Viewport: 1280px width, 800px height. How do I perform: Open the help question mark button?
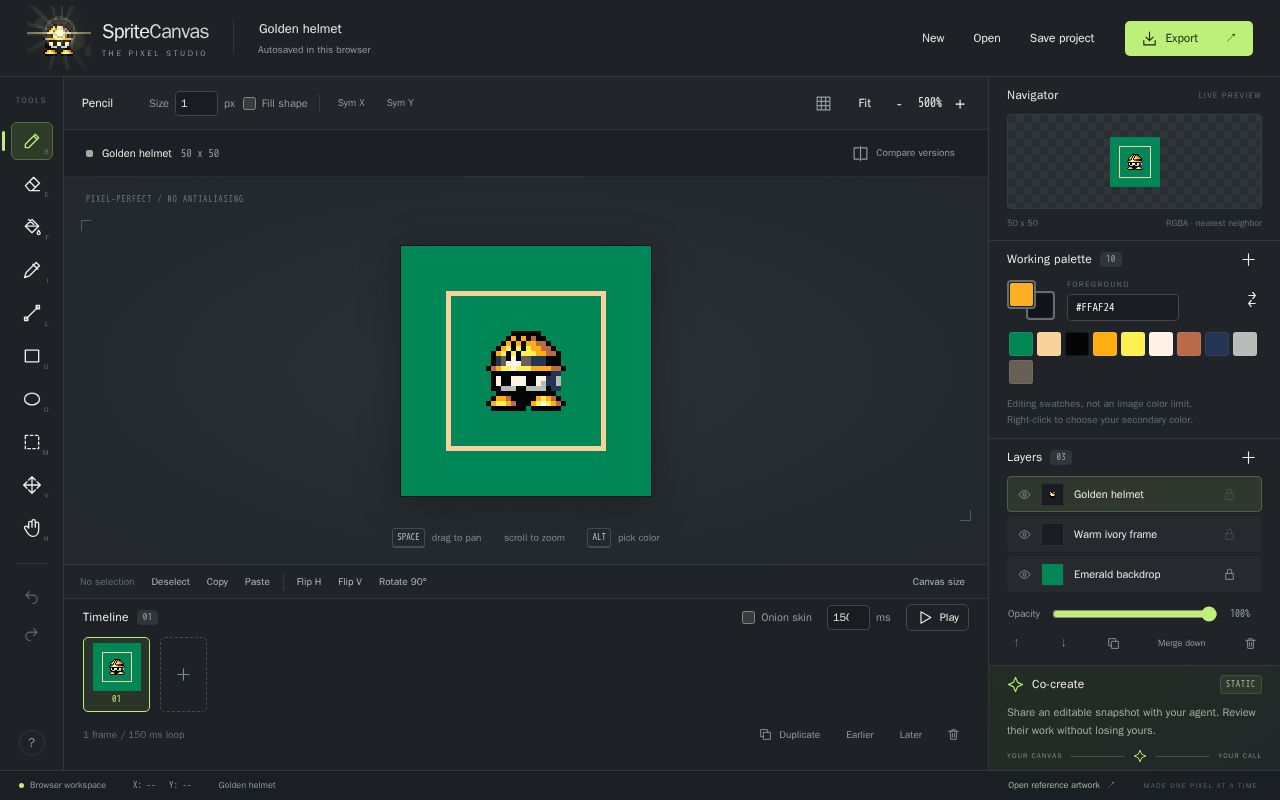32,742
